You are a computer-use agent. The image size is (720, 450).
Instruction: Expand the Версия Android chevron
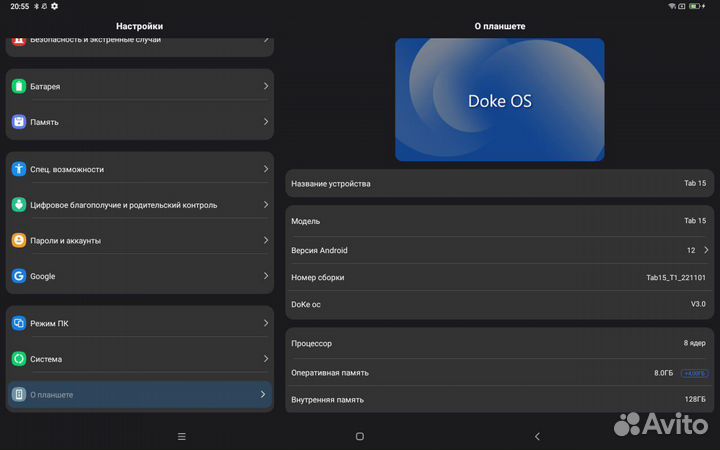click(x=706, y=250)
